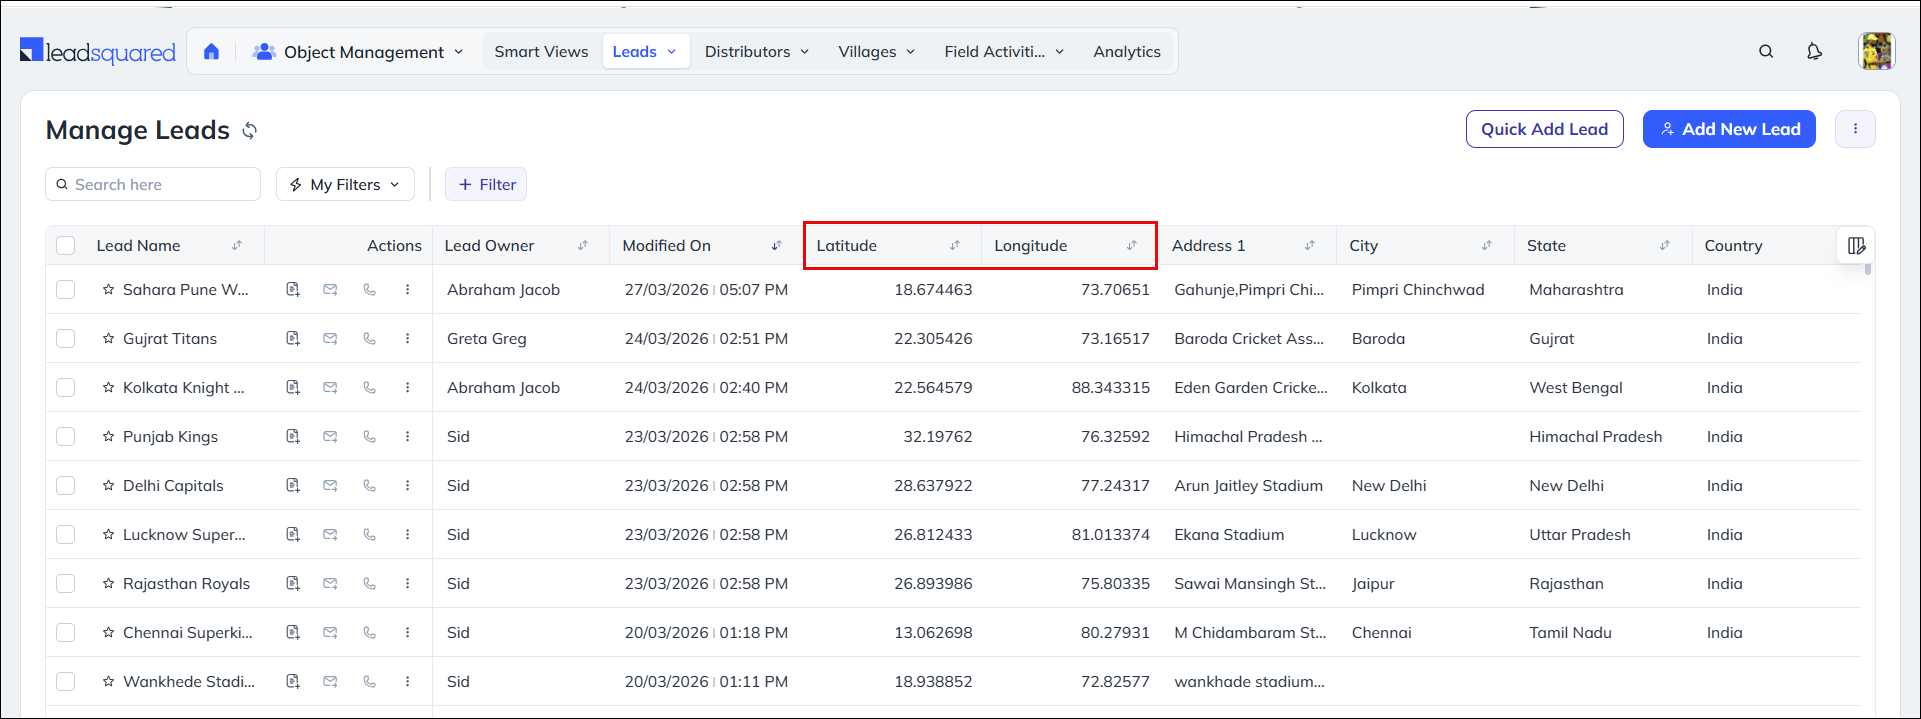This screenshot has width=1921, height=719.
Task: Click the Add New Lead button
Action: pos(1729,129)
